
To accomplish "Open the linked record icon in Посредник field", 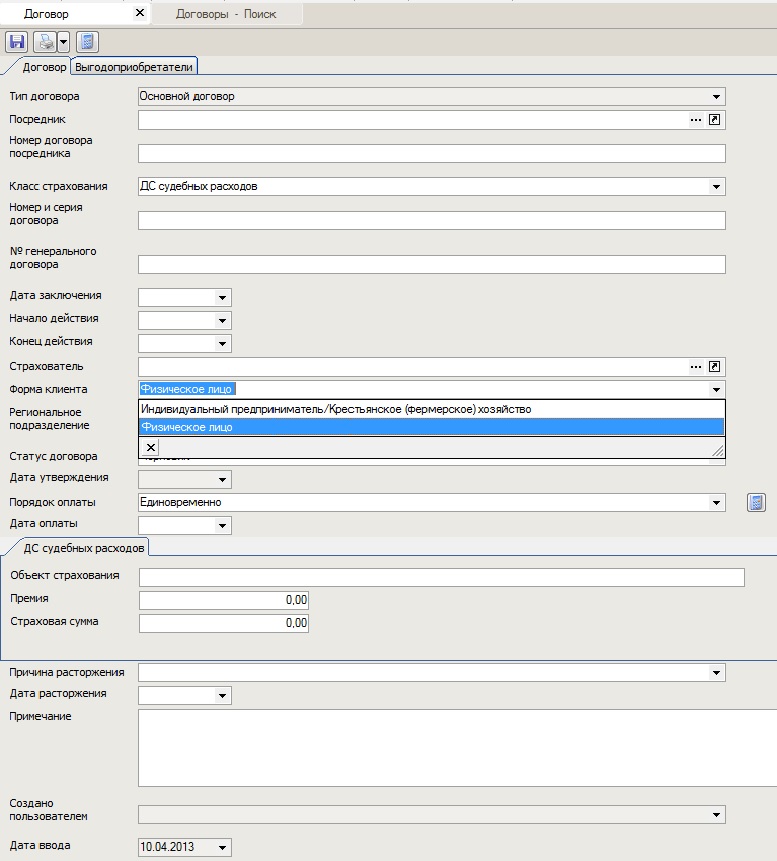I will coord(715,120).
